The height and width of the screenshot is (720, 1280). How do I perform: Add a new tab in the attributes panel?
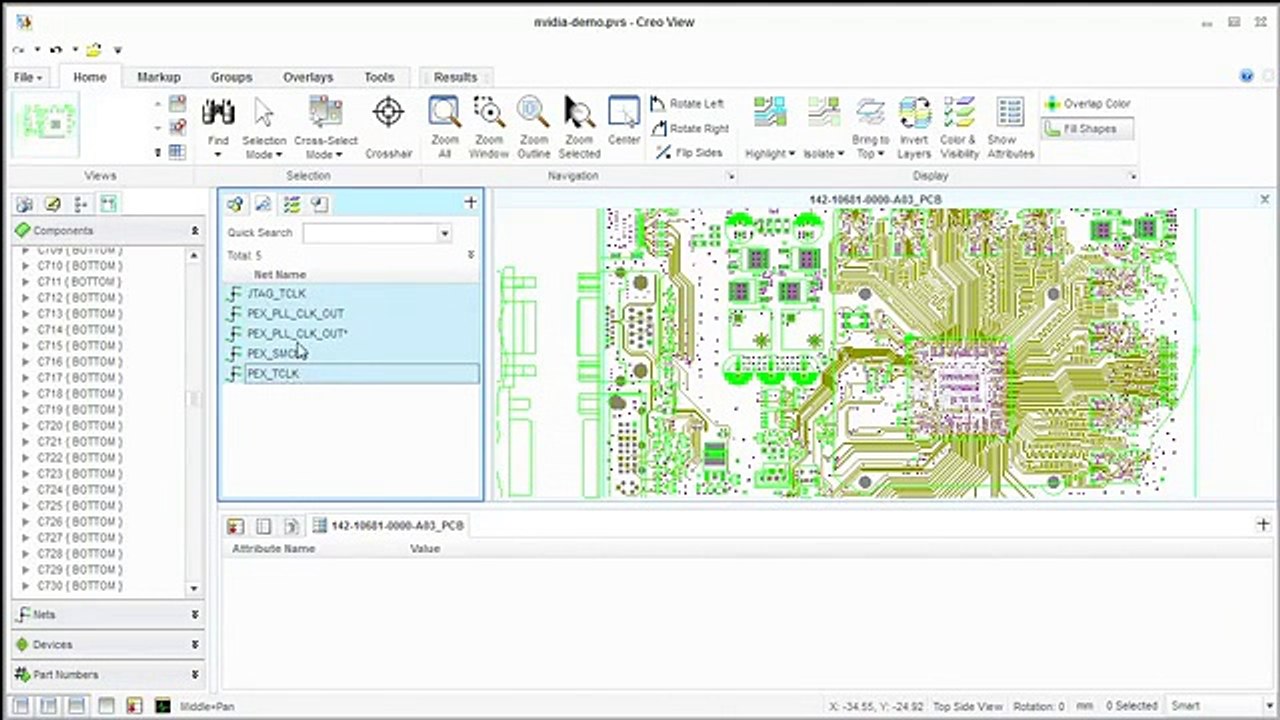[x=1263, y=524]
